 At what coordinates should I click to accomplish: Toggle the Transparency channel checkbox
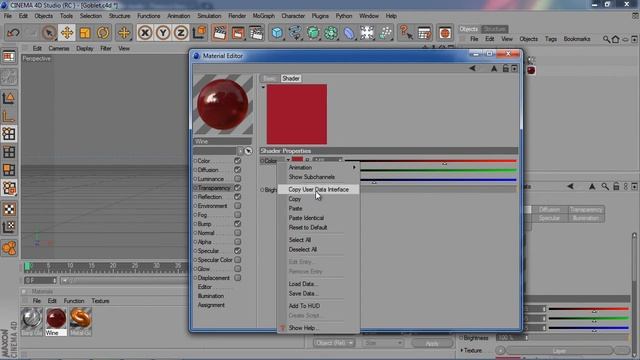pyautogui.click(x=238, y=188)
